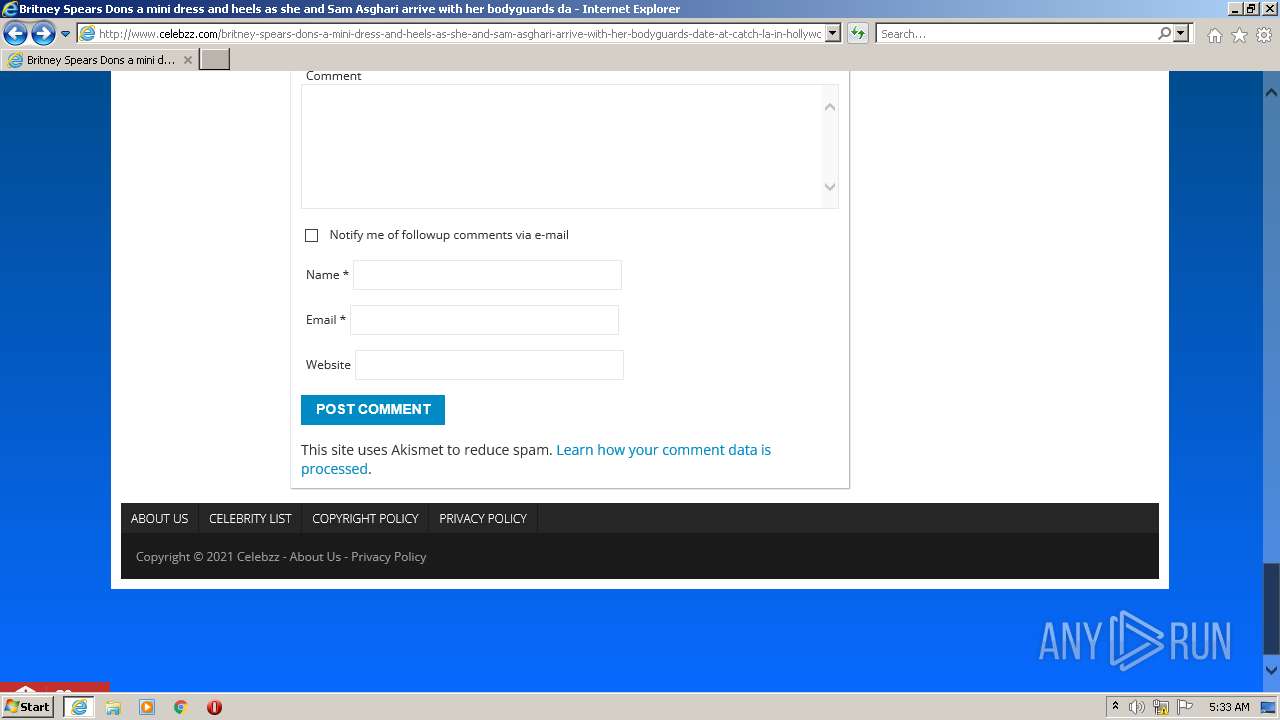Open the search provider dropdown arrow

click(1181, 33)
